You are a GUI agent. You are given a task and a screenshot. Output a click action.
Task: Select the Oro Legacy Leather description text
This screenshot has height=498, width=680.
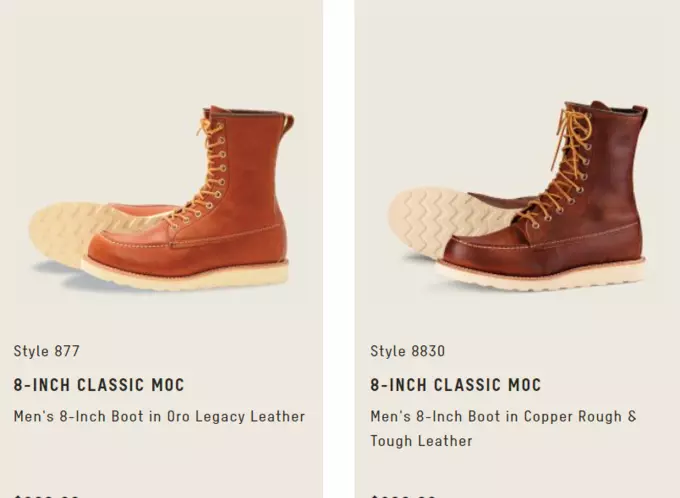(159, 416)
